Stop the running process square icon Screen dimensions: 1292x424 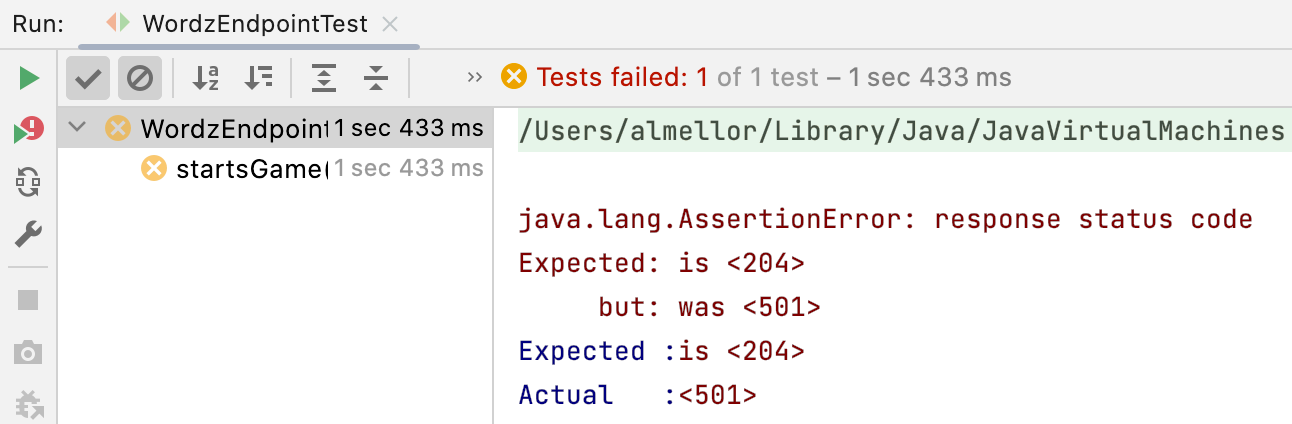29,300
